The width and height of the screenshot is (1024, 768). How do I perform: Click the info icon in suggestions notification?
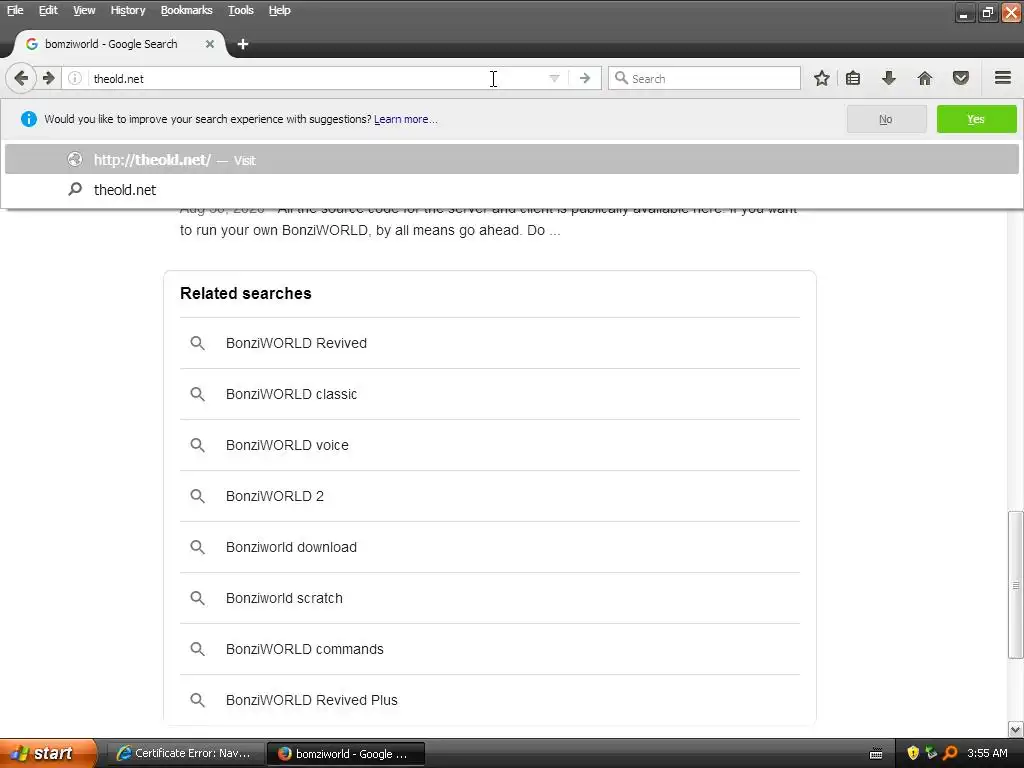28,119
